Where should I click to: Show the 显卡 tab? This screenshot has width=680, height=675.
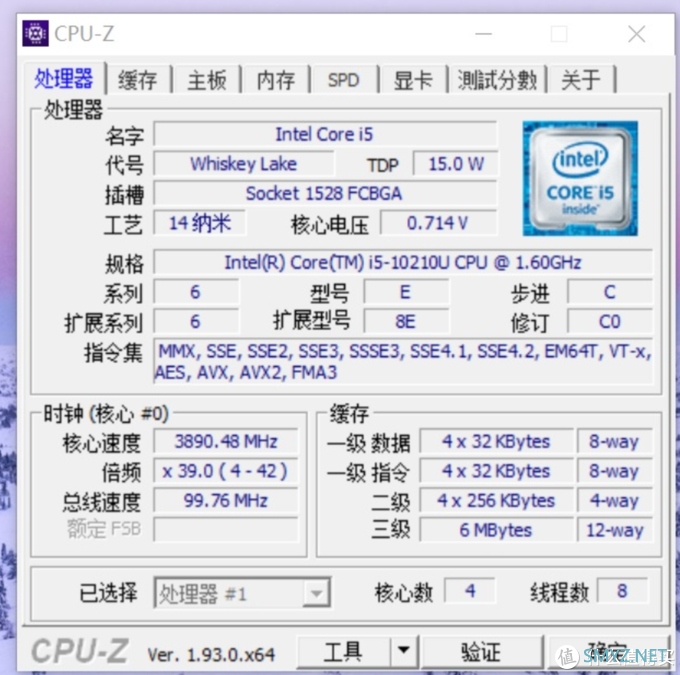pos(411,80)
